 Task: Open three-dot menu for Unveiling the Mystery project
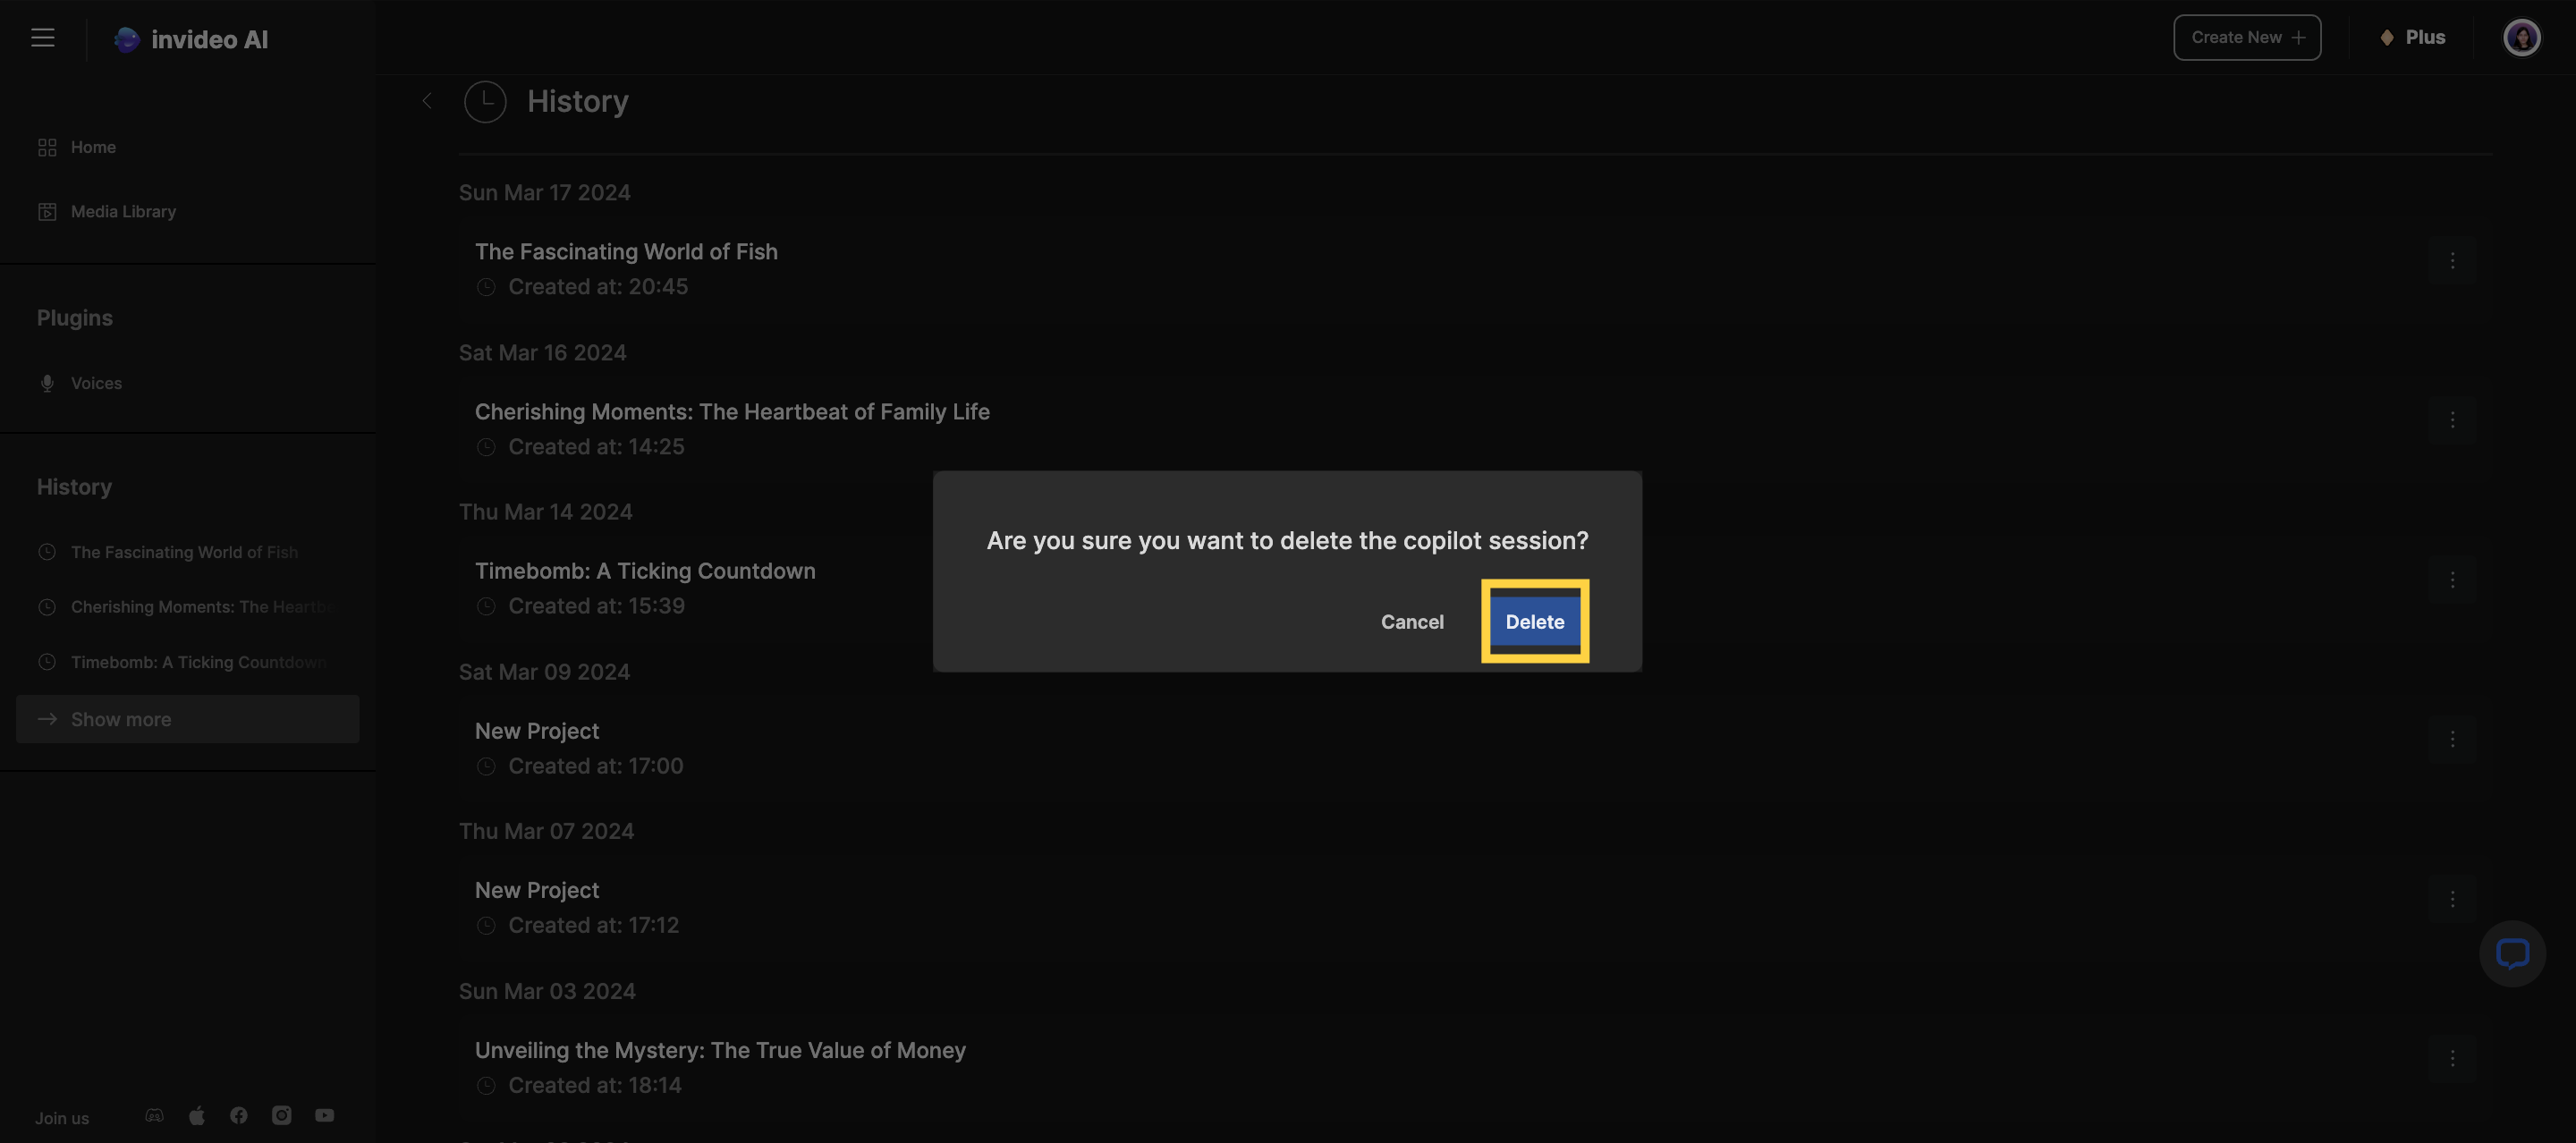click(2452, 1058)
